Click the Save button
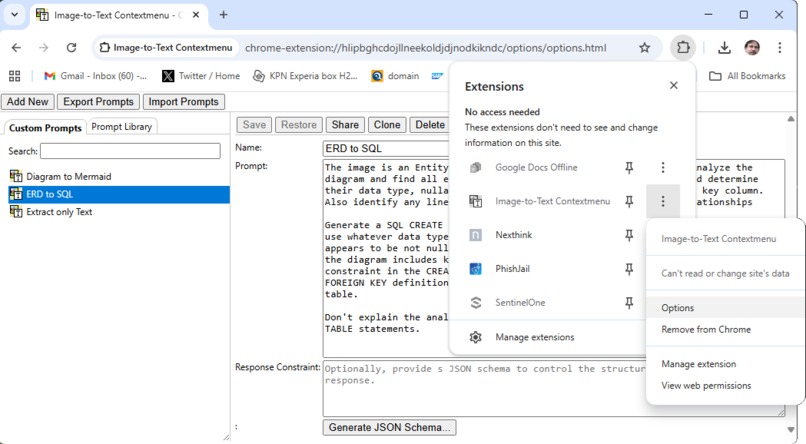 point(254,125)
